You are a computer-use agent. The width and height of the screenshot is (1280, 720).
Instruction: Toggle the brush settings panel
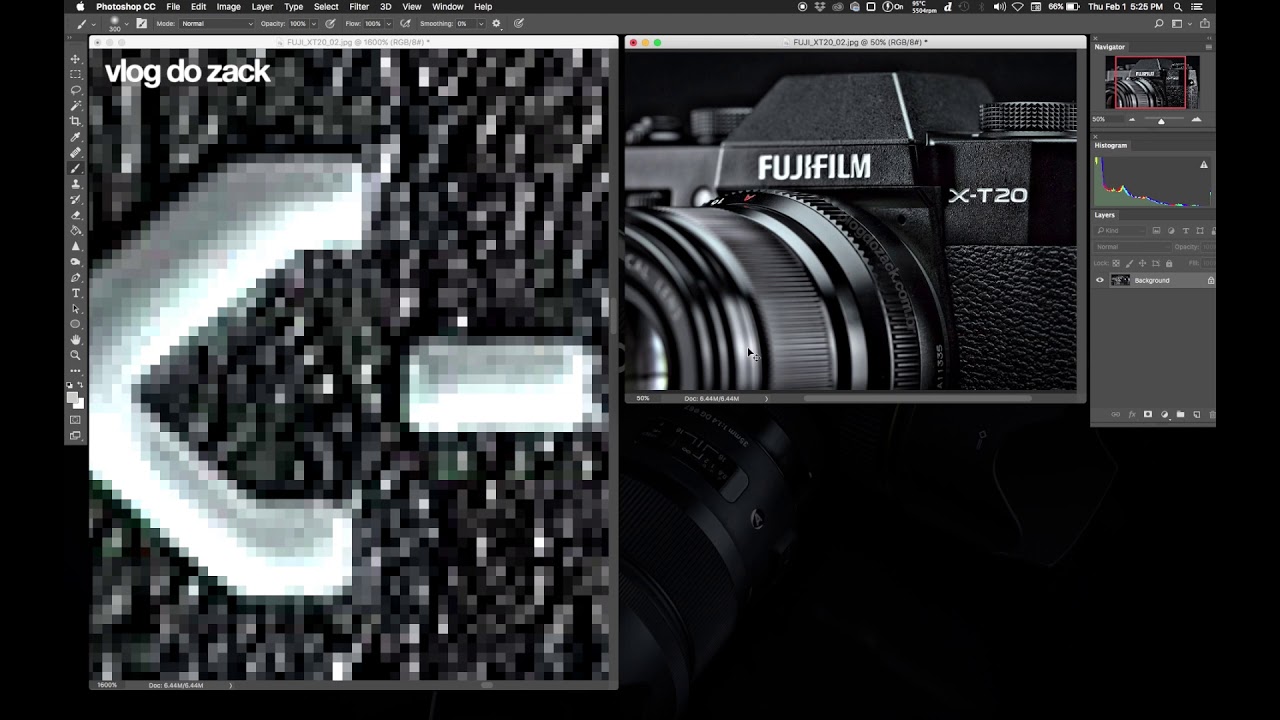point(141,23)
